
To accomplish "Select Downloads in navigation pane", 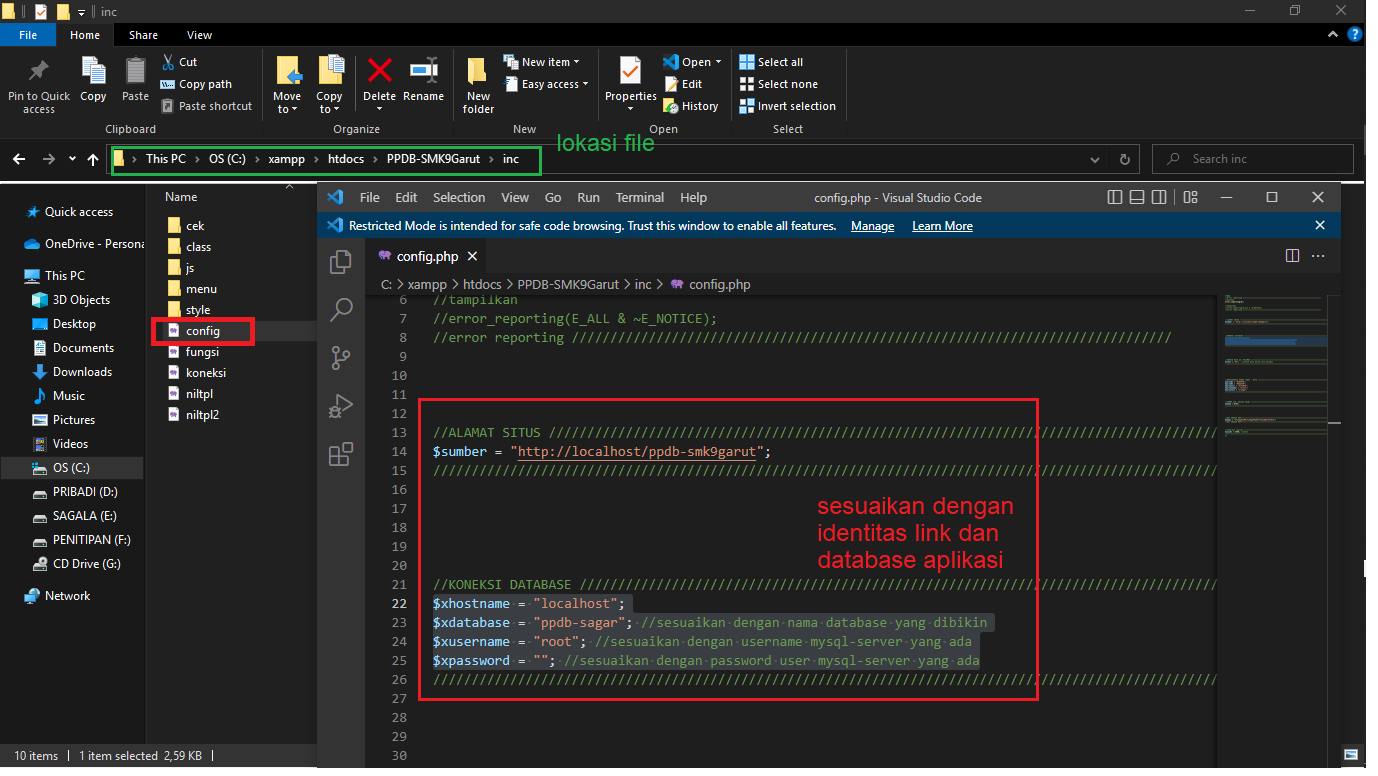I will click(71, 372).
